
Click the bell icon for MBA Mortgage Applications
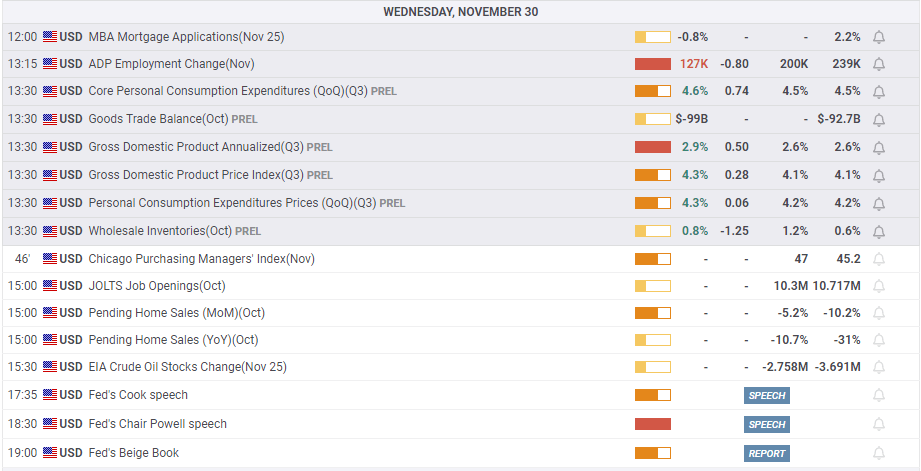coord(879,37)
